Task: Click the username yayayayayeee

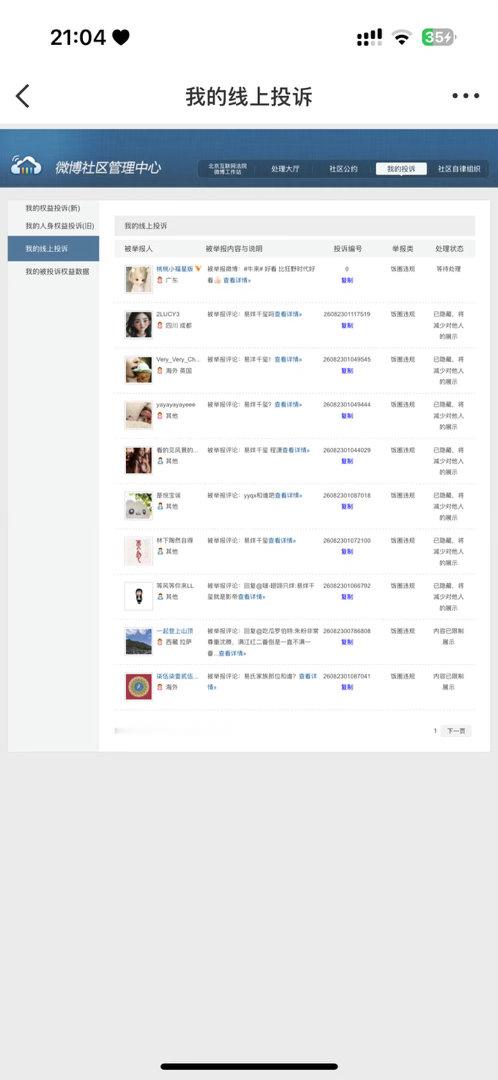Action: pyautogui.click(x=176, y=404)
